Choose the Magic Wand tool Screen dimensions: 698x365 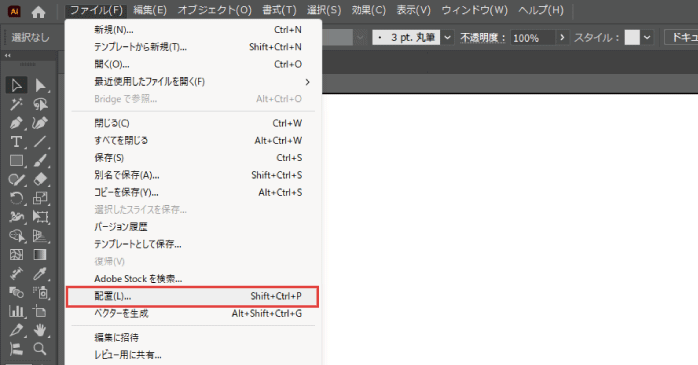click(x=16, y=104)
